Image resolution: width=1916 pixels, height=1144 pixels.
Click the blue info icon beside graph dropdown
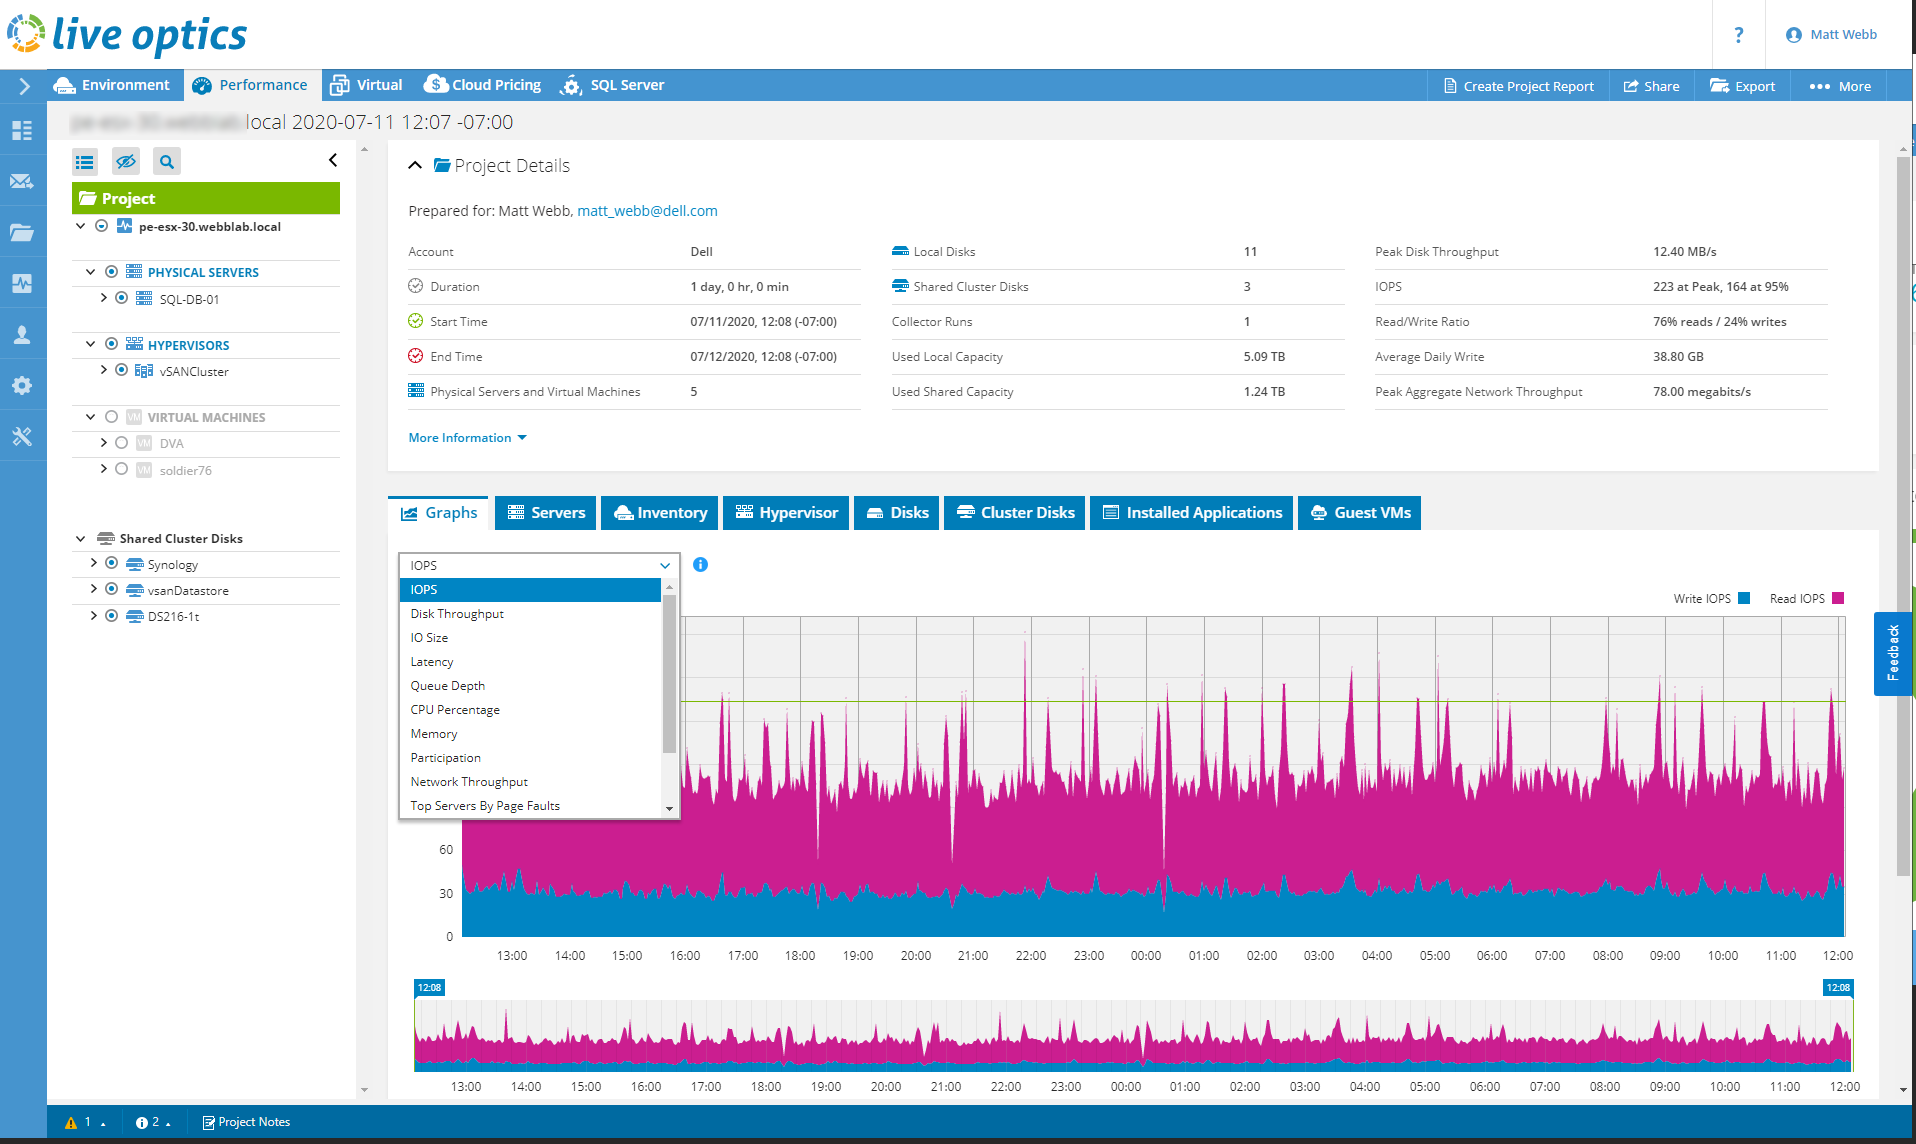click(700, 565)
